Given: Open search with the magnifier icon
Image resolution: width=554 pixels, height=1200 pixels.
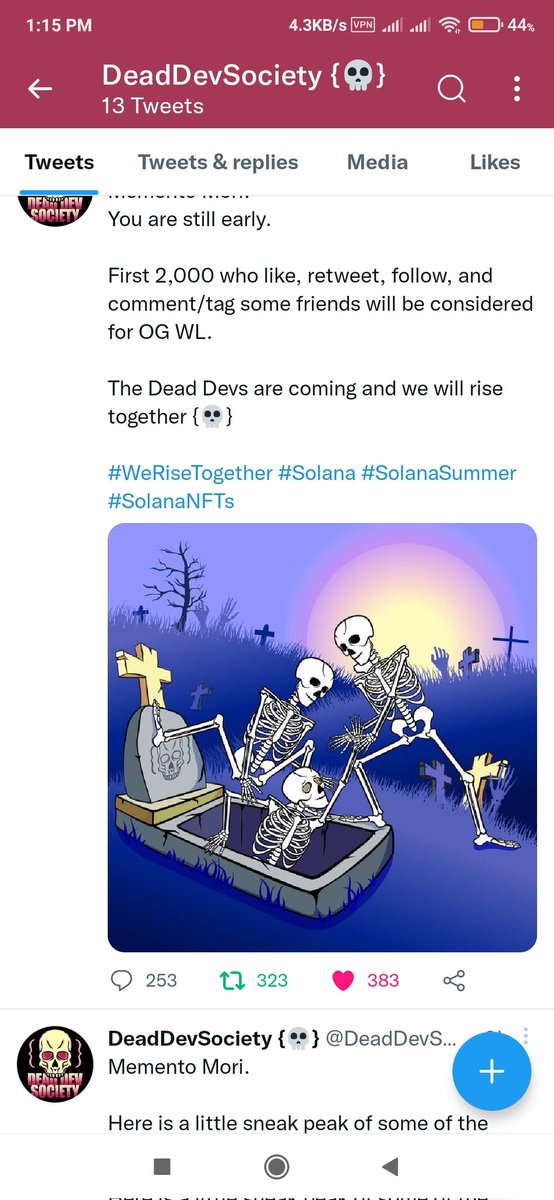Looking at the screenshot, I should tap(452, 90).
